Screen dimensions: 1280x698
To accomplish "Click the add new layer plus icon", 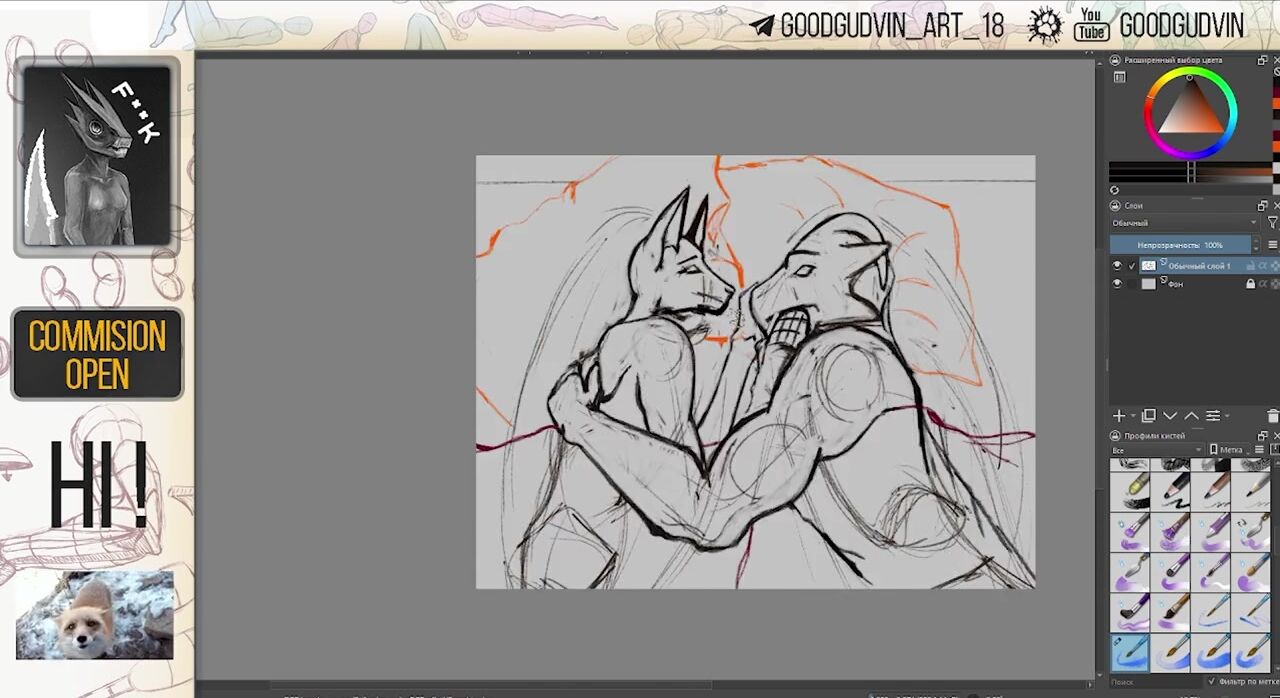I will tap(1119, 416).
